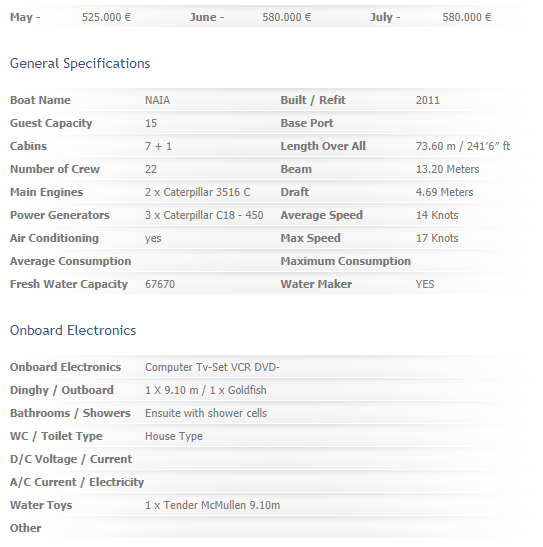Click the July price 580.000 €
This screenshot has height=547, width=543.
click(467, 17)
